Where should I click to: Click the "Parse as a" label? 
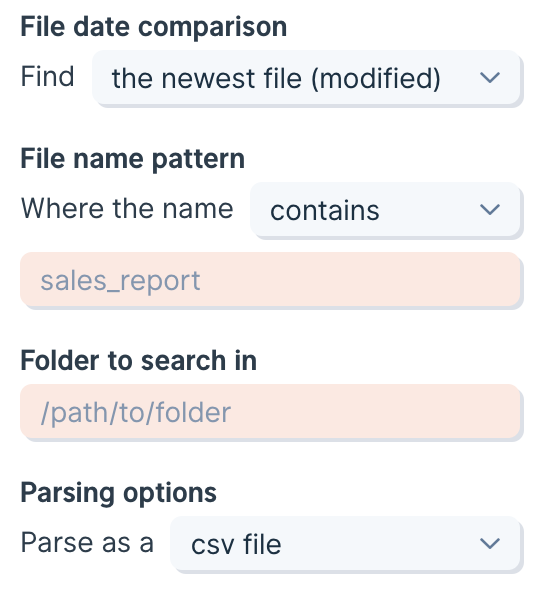click(x=87, y=543)
